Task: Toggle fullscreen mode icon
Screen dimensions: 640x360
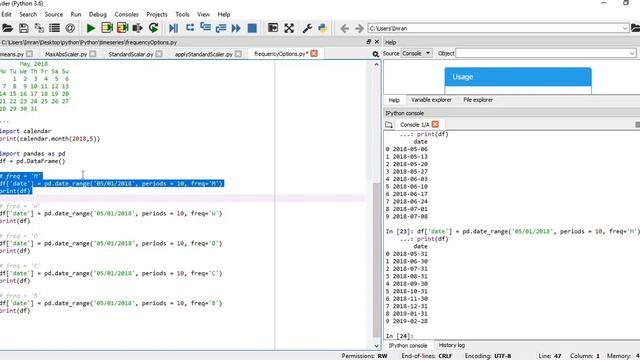Action: coord(289,28)
